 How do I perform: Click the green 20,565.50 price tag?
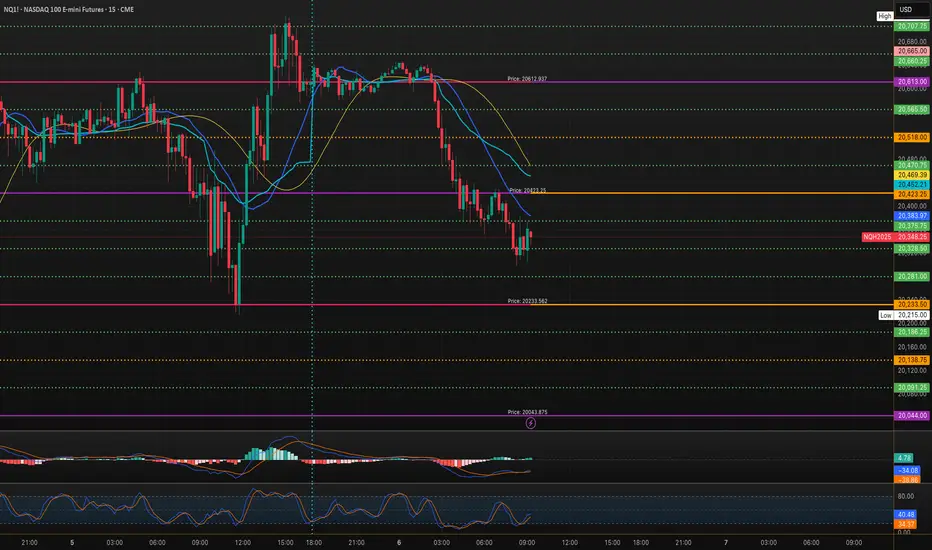point(912,110)
